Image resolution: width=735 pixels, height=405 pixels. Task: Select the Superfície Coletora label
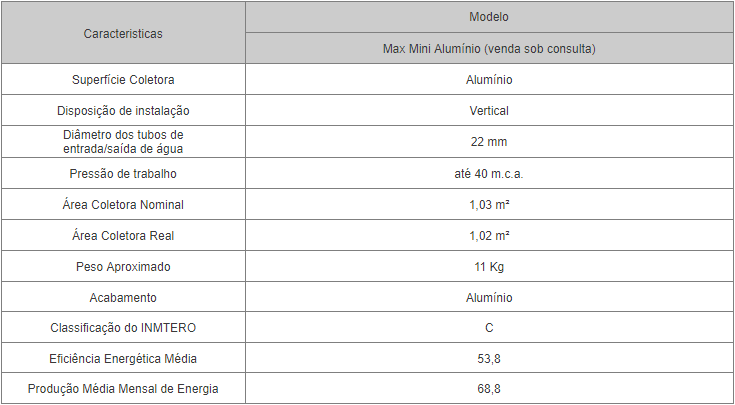(x=123, y=80)
